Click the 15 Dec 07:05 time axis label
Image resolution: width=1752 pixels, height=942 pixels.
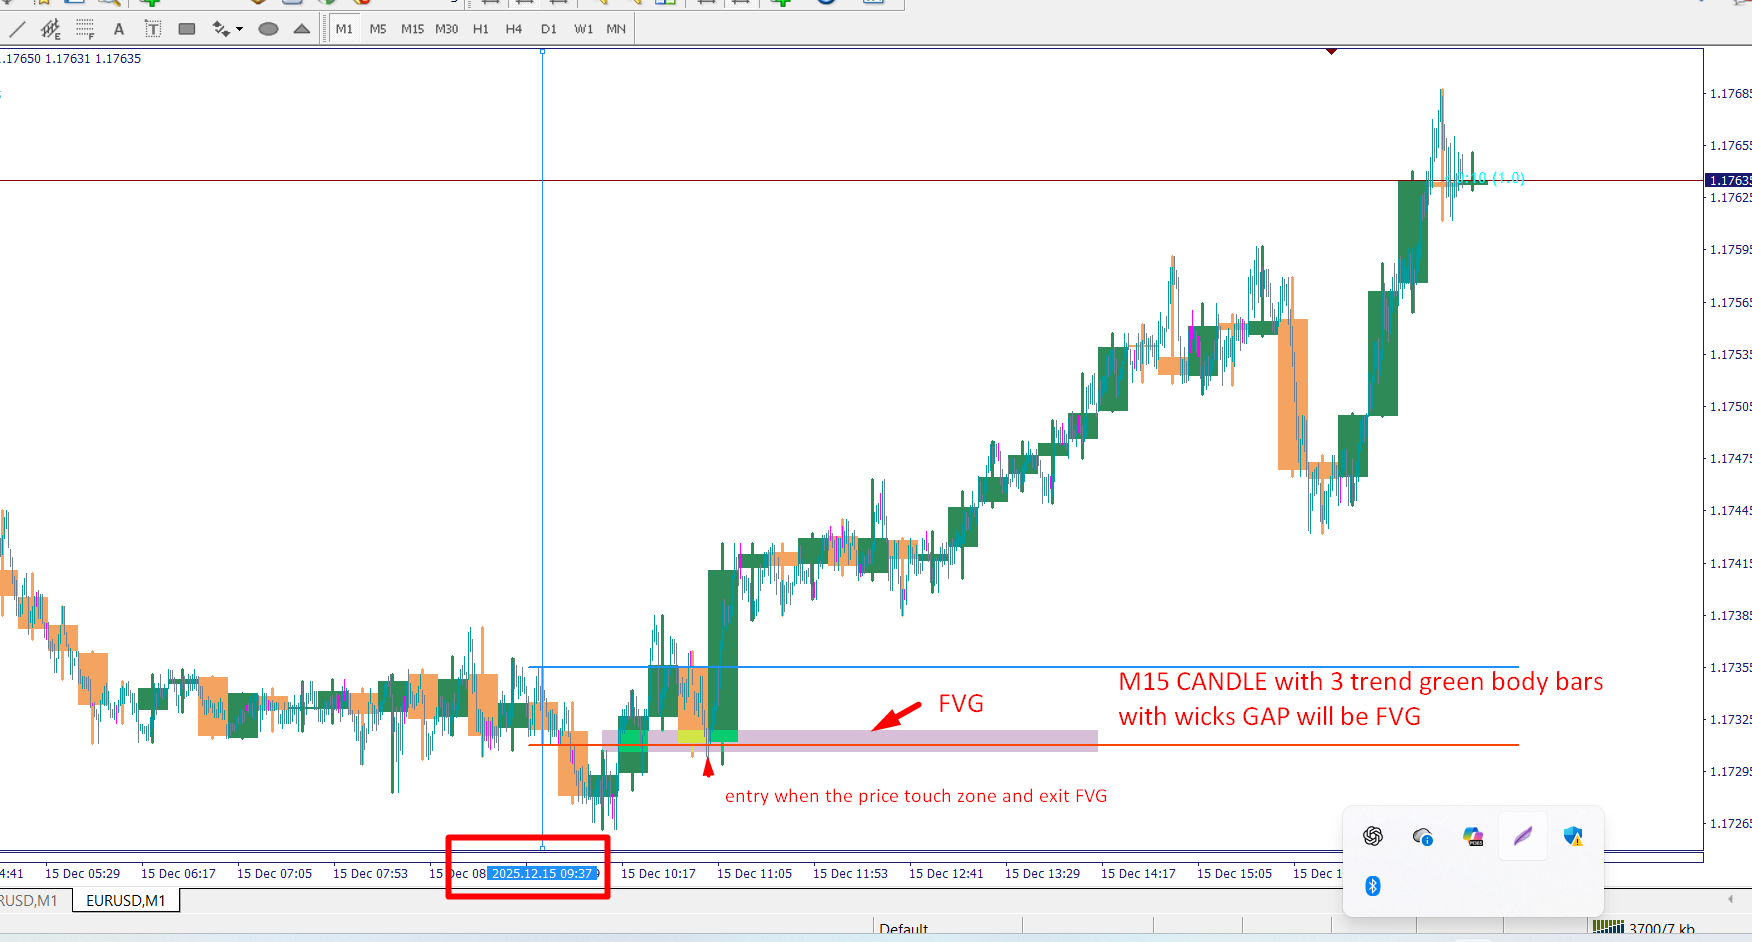coord(274,874)
